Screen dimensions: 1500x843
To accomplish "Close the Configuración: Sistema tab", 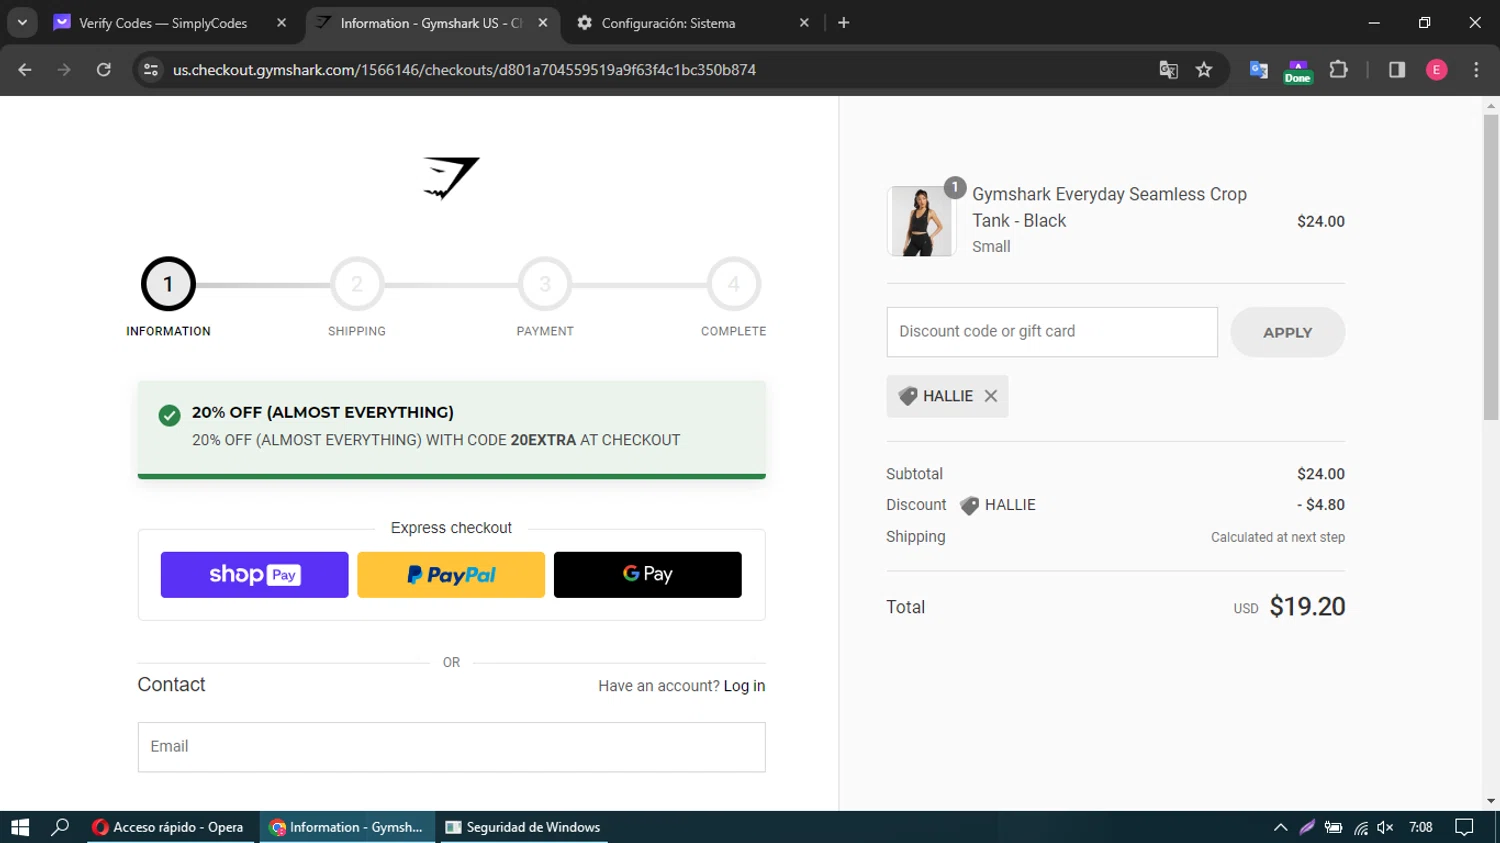I will [x=804, y=23].
